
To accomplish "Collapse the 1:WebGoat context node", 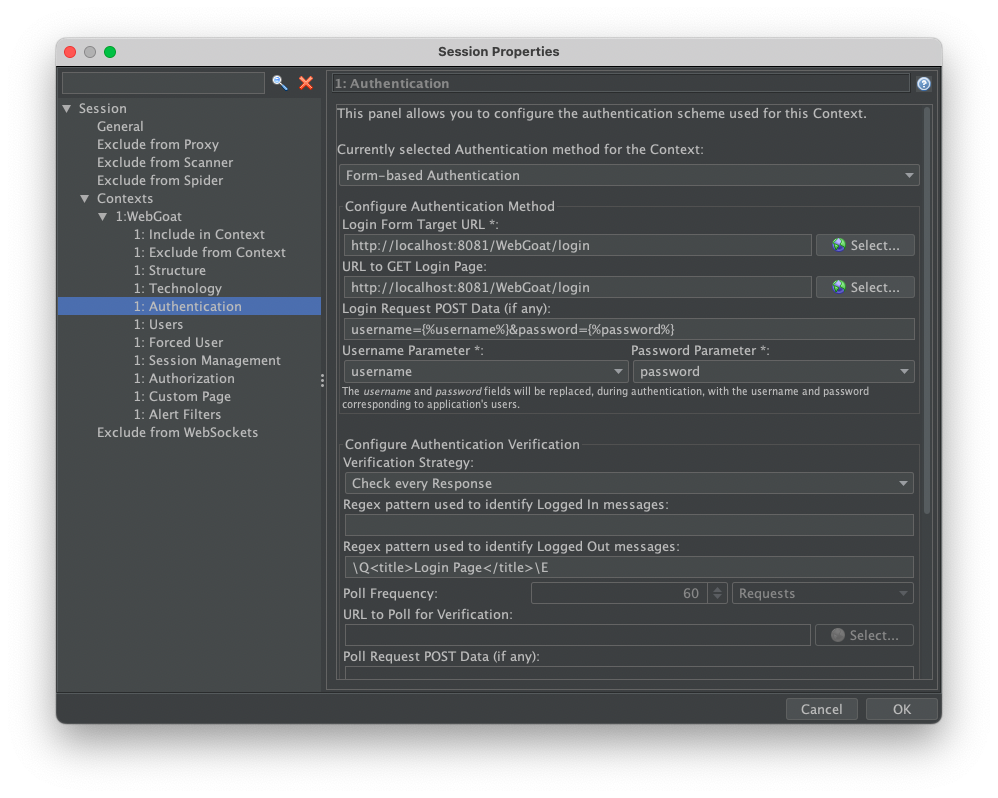I will coord(103,216).
